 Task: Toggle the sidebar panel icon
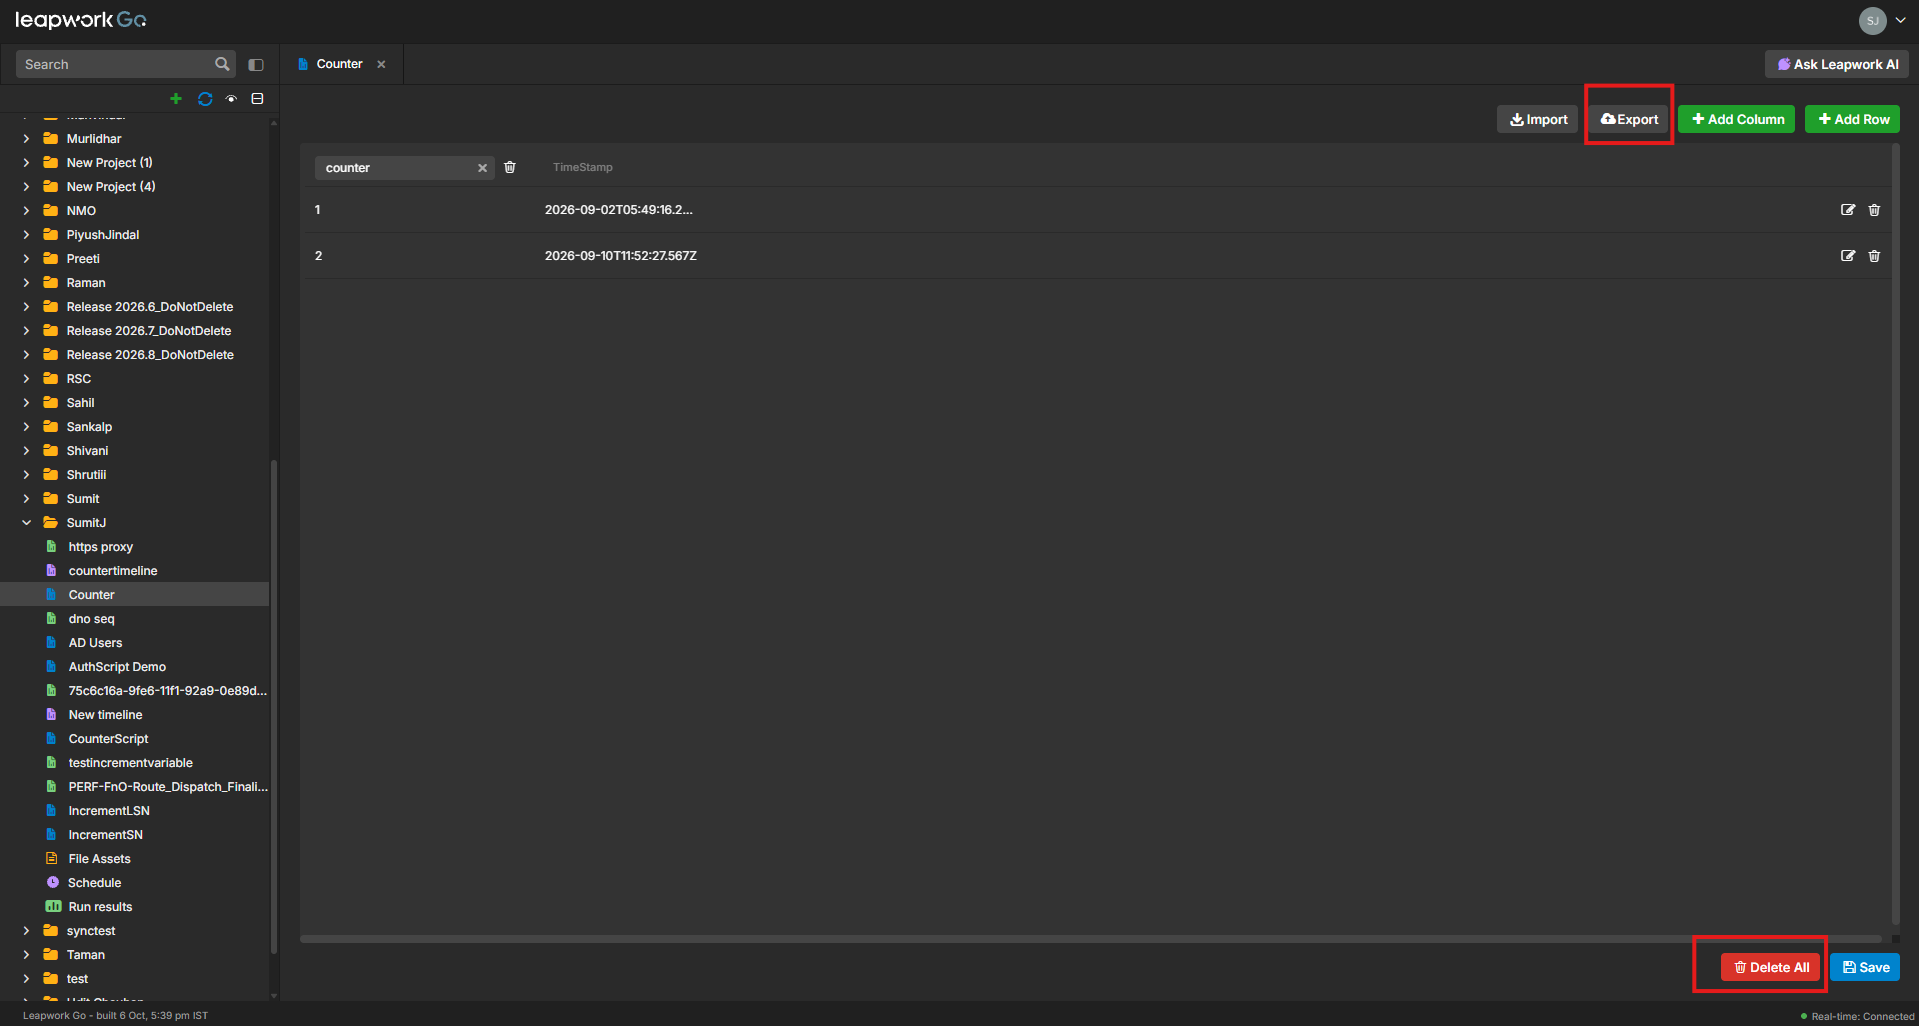(x=256, y=65)
